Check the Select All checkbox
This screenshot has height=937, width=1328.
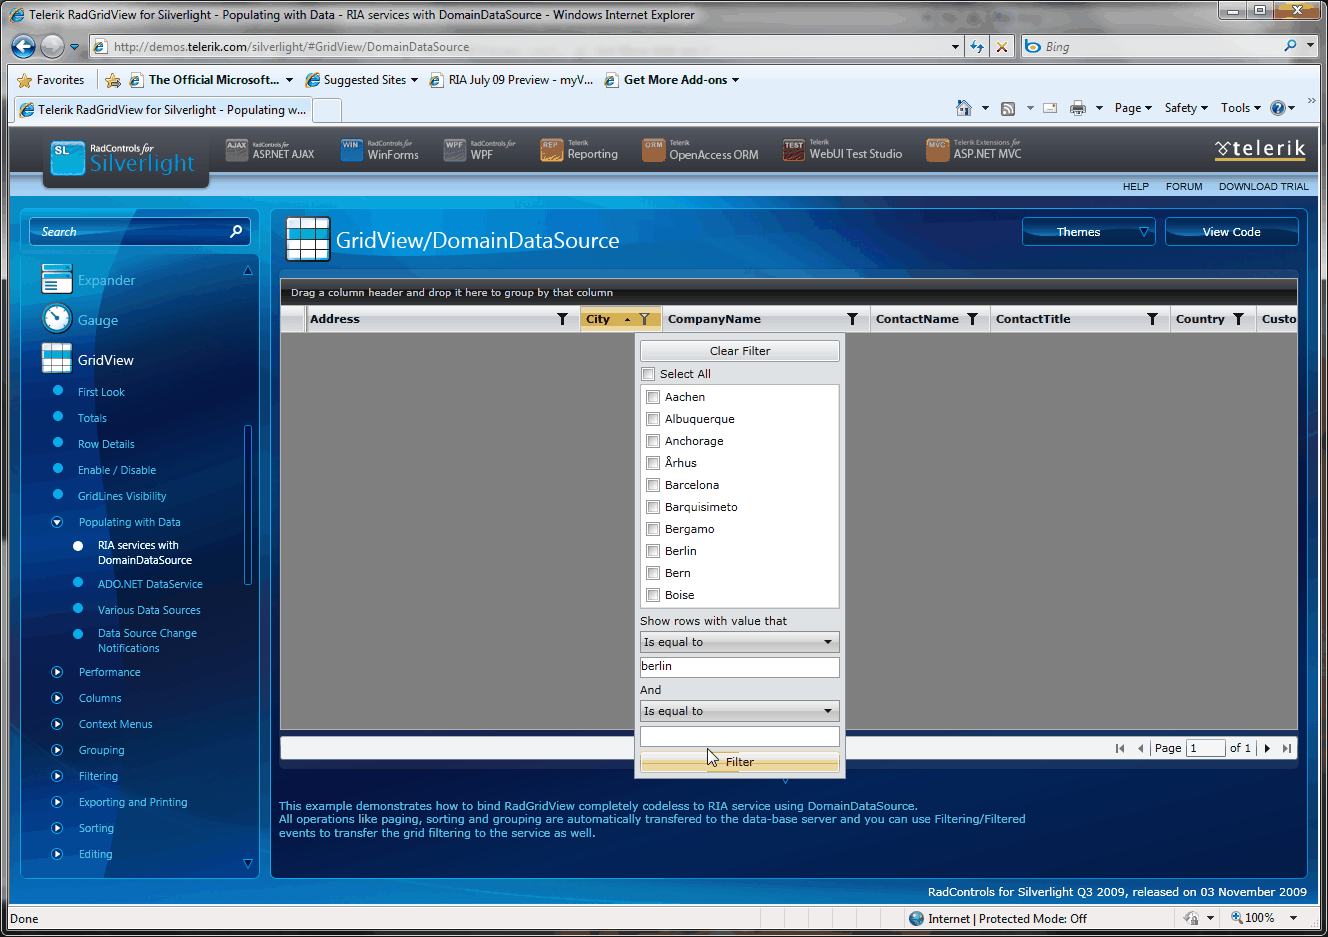tap(648, 374)
